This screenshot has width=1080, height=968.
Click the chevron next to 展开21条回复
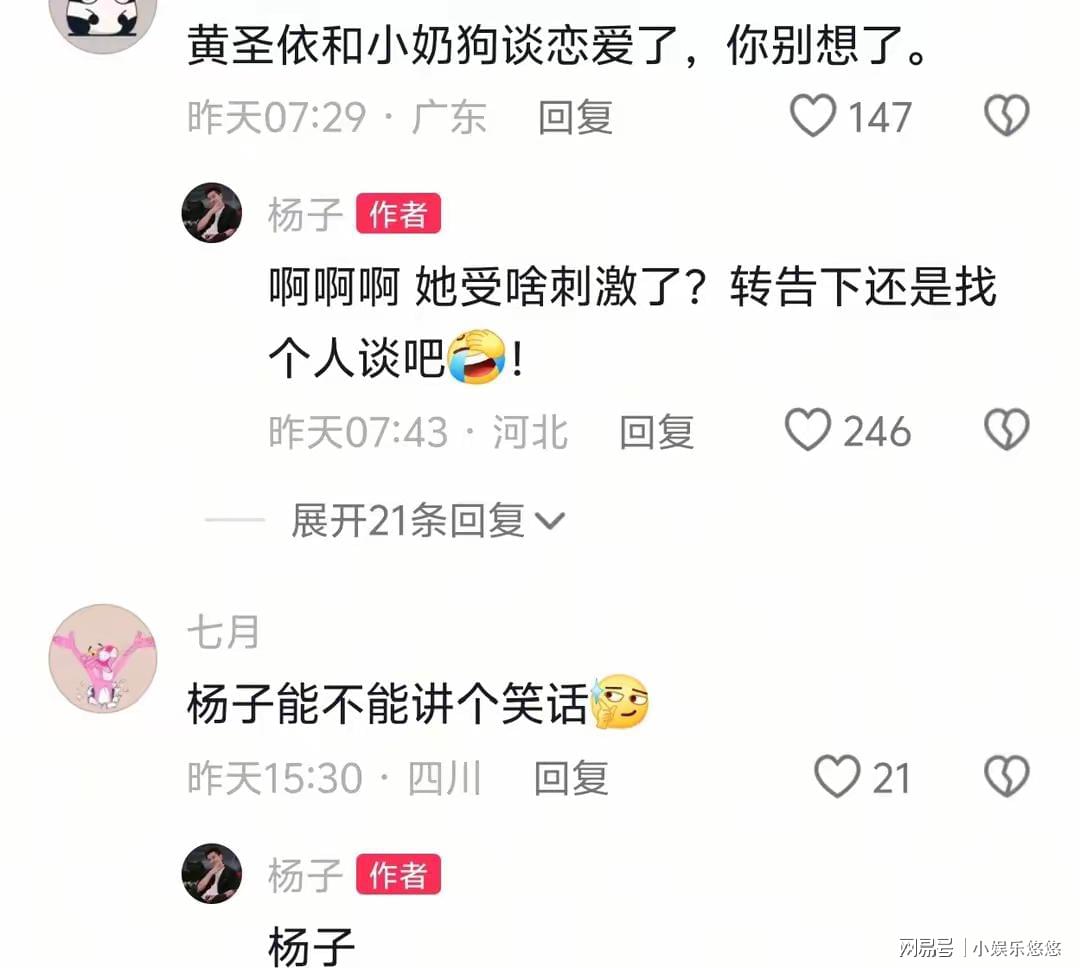click(x=550, y=522)
